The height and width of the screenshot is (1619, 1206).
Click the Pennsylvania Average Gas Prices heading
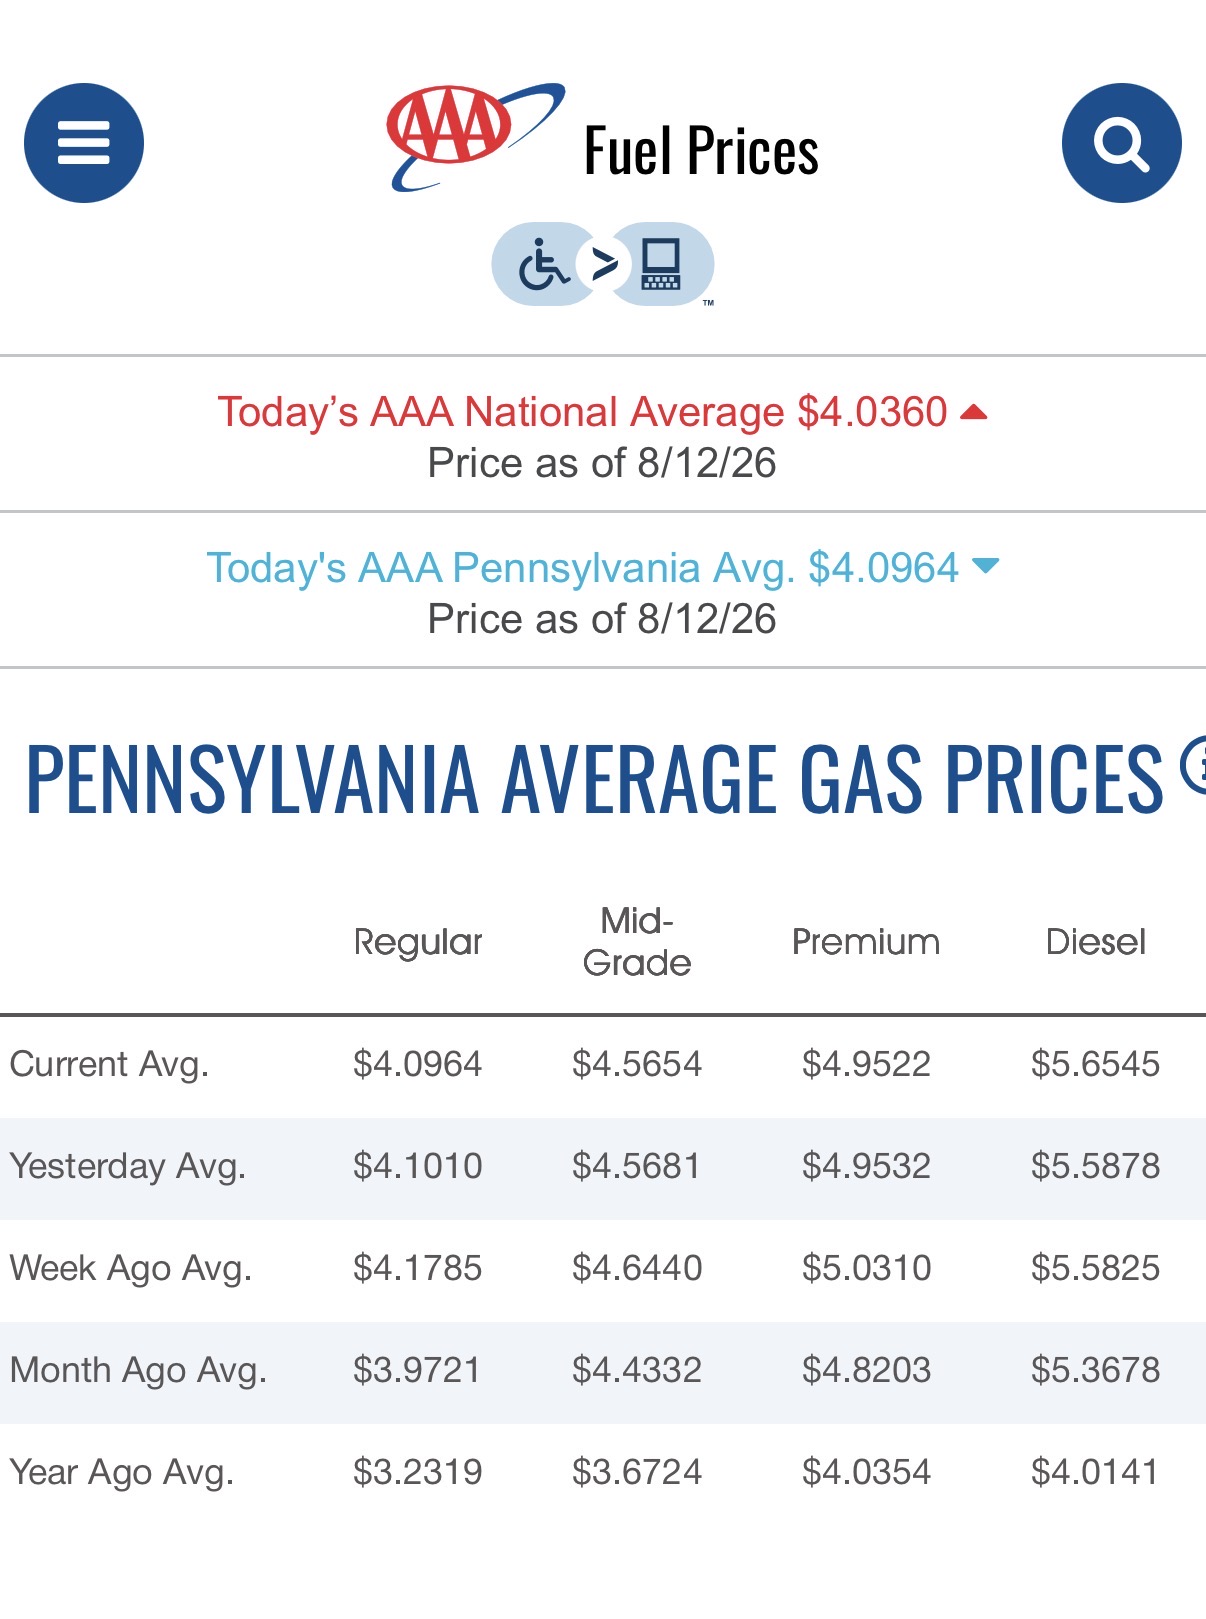pos(595,780)
